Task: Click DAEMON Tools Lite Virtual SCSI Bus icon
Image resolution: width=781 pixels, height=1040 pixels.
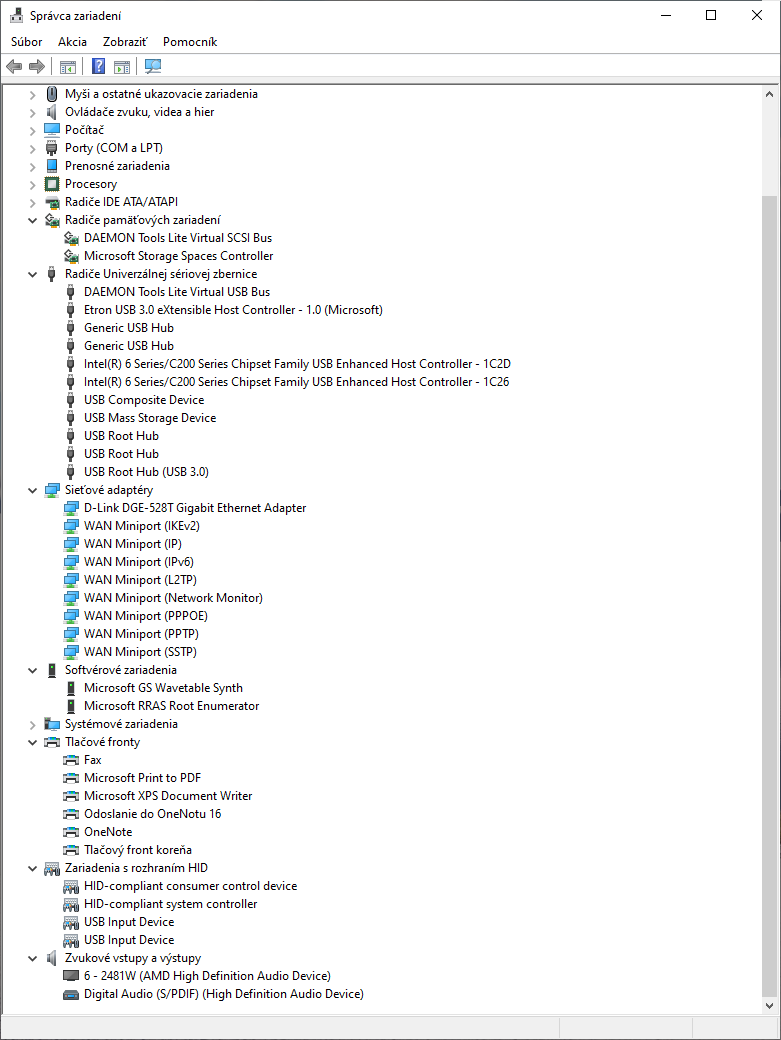Action: click(71, 237)
